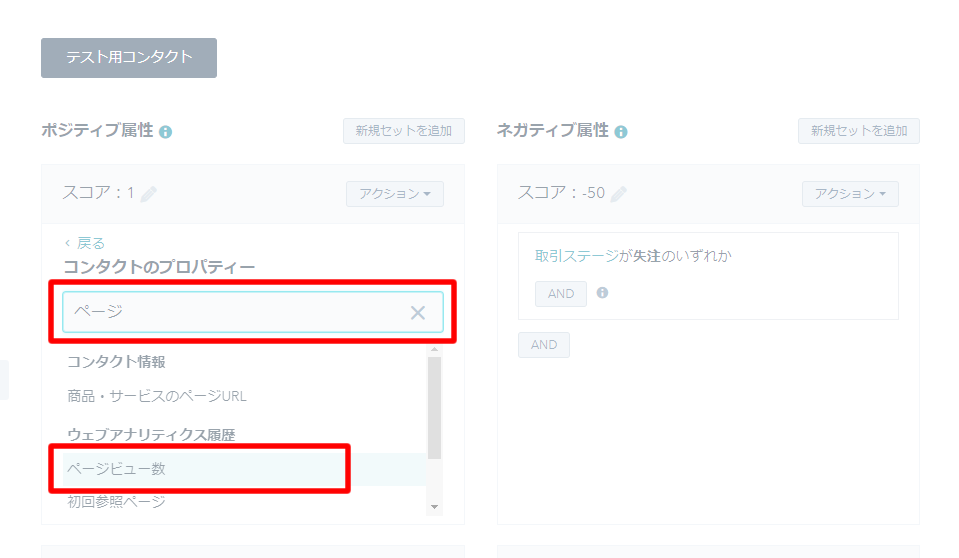Screen dimensions: 959x558
Task: Click コンタクト情報 category header
Action: click(116, 362)
